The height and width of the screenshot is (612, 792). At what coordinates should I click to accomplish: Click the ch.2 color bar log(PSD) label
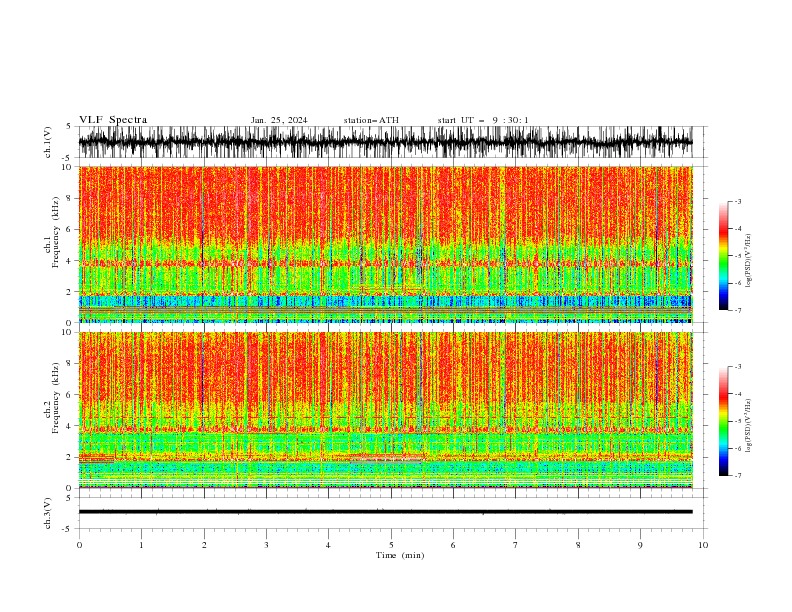tap(748, 426)
